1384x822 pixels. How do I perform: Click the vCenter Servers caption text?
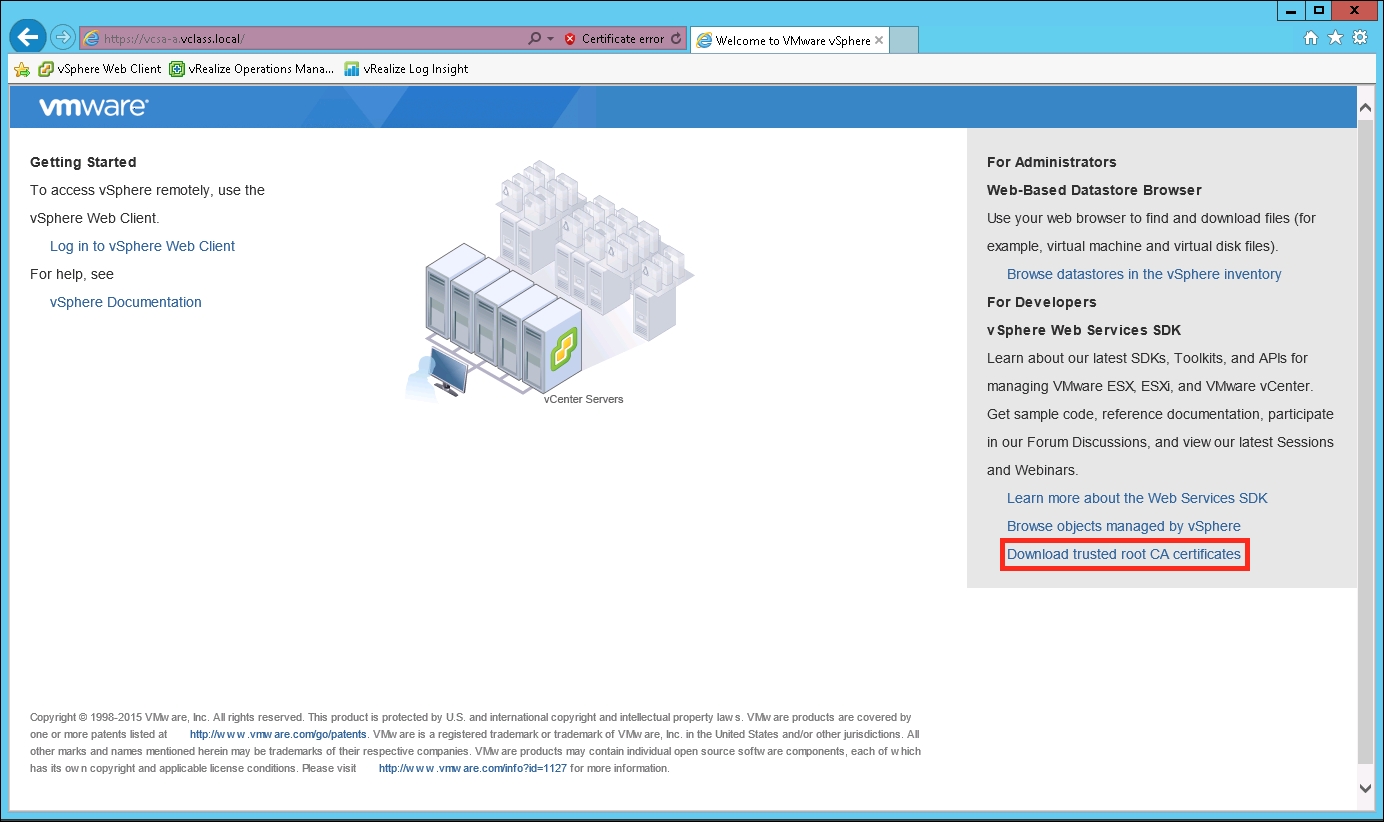(583, 399)
